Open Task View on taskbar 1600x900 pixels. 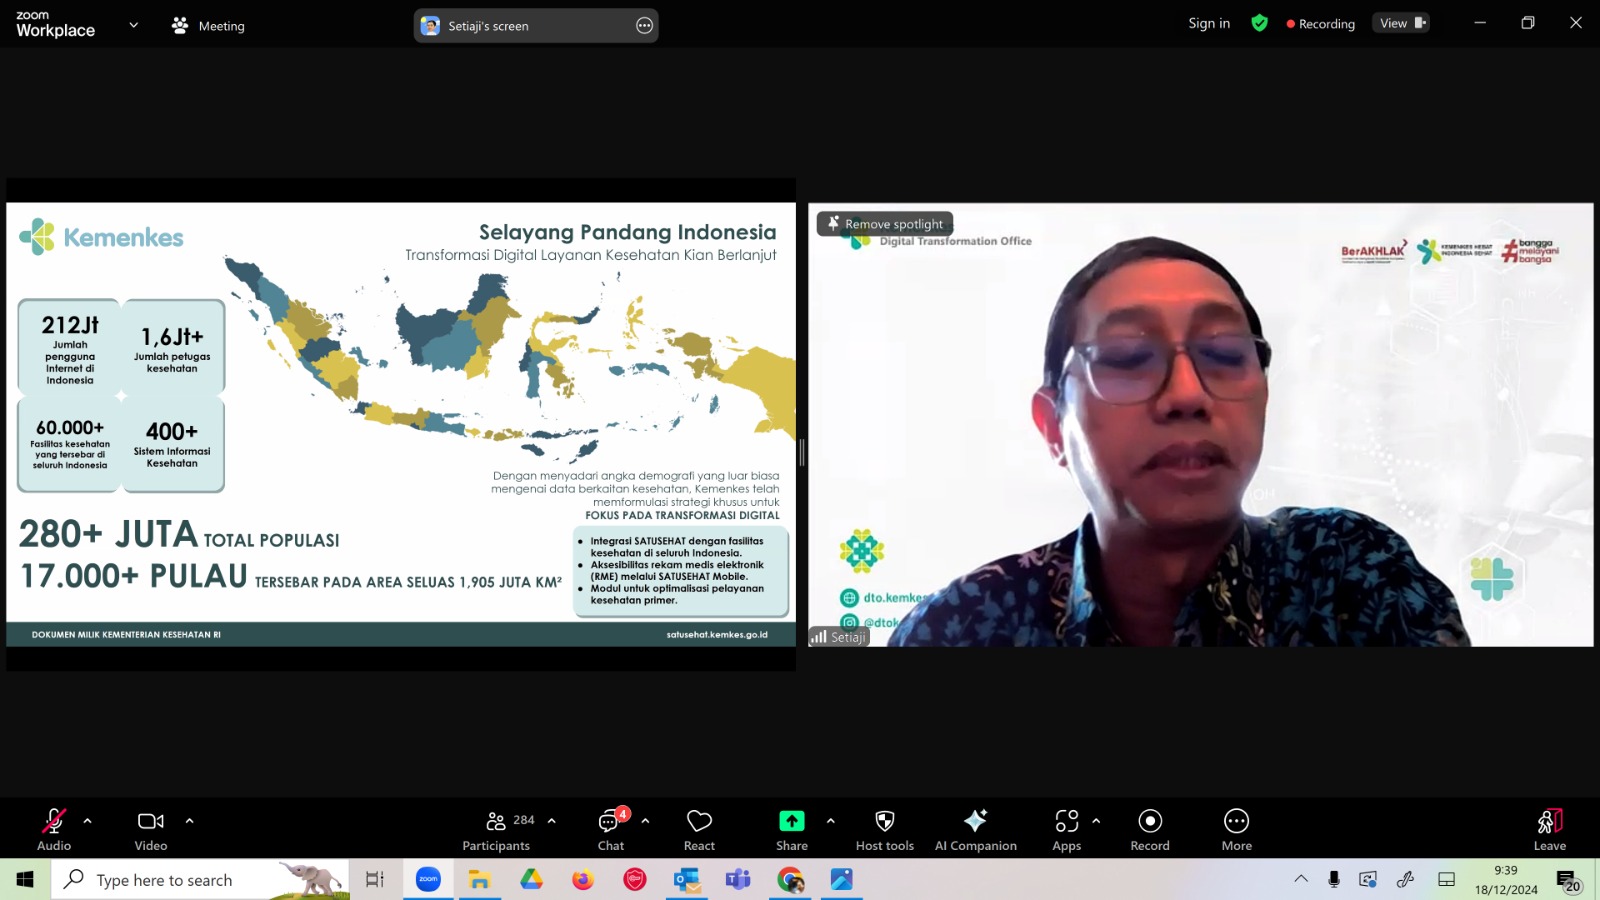pos(375,880)
